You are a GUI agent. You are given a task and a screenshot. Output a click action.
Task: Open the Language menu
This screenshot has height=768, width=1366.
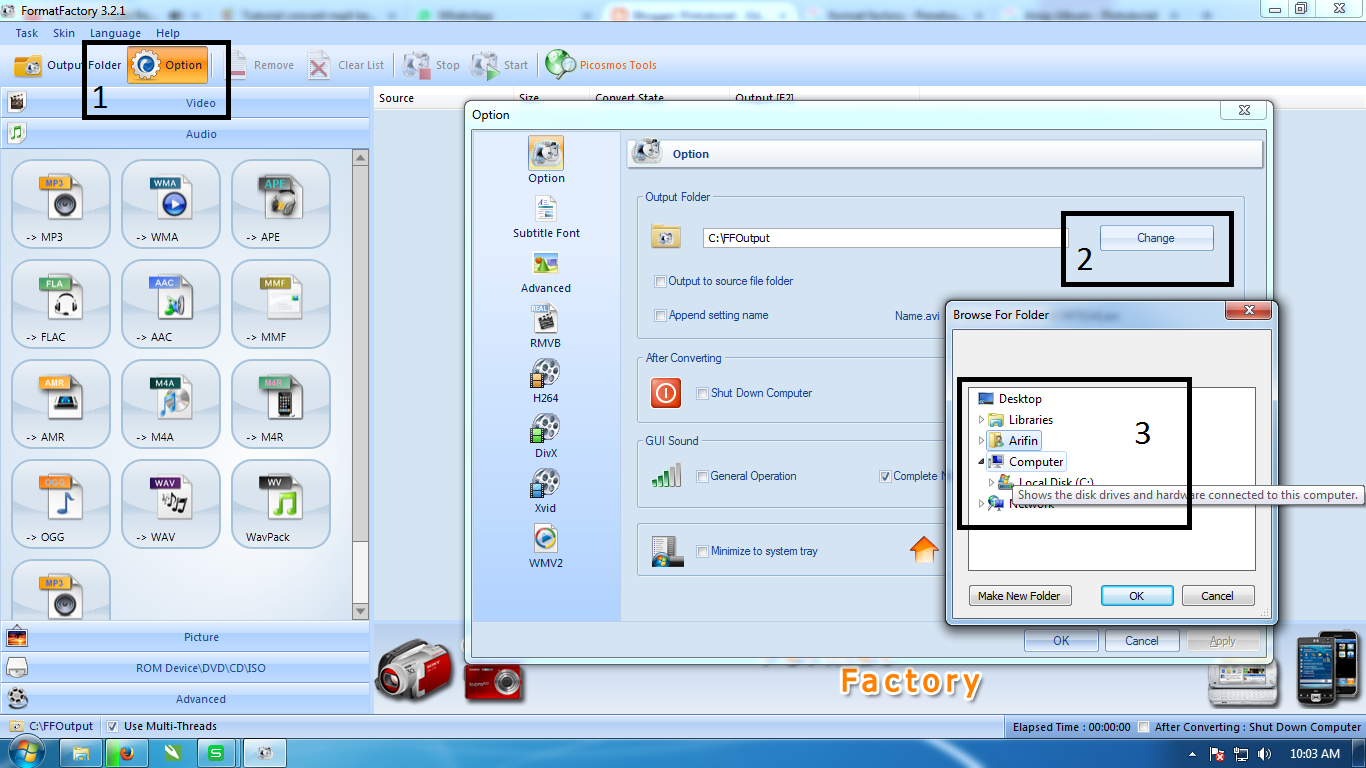tap(115, 33)
